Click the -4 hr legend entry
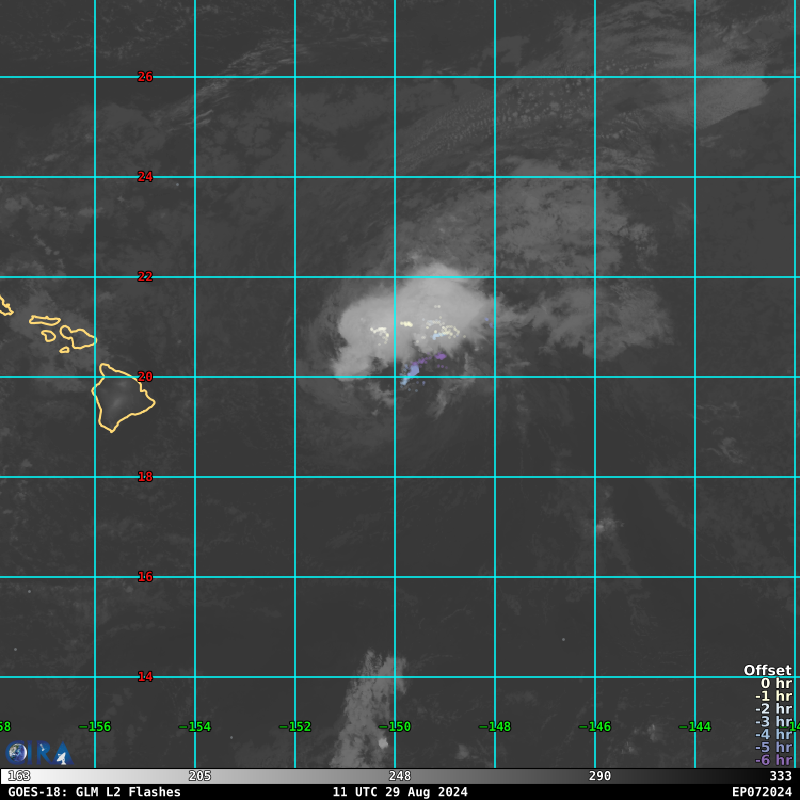 point(773,734)
